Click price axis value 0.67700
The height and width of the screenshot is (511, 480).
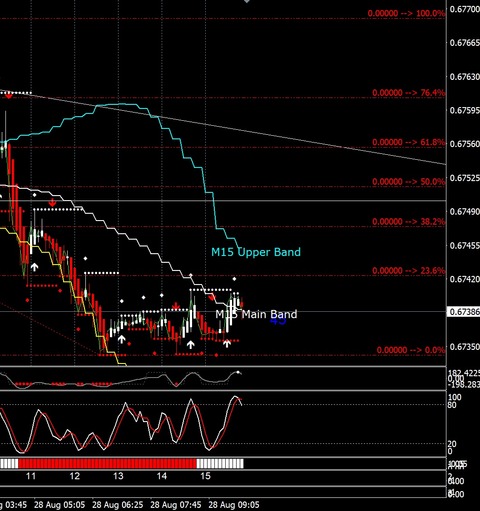pyautogui.click(x=465, y=9)
